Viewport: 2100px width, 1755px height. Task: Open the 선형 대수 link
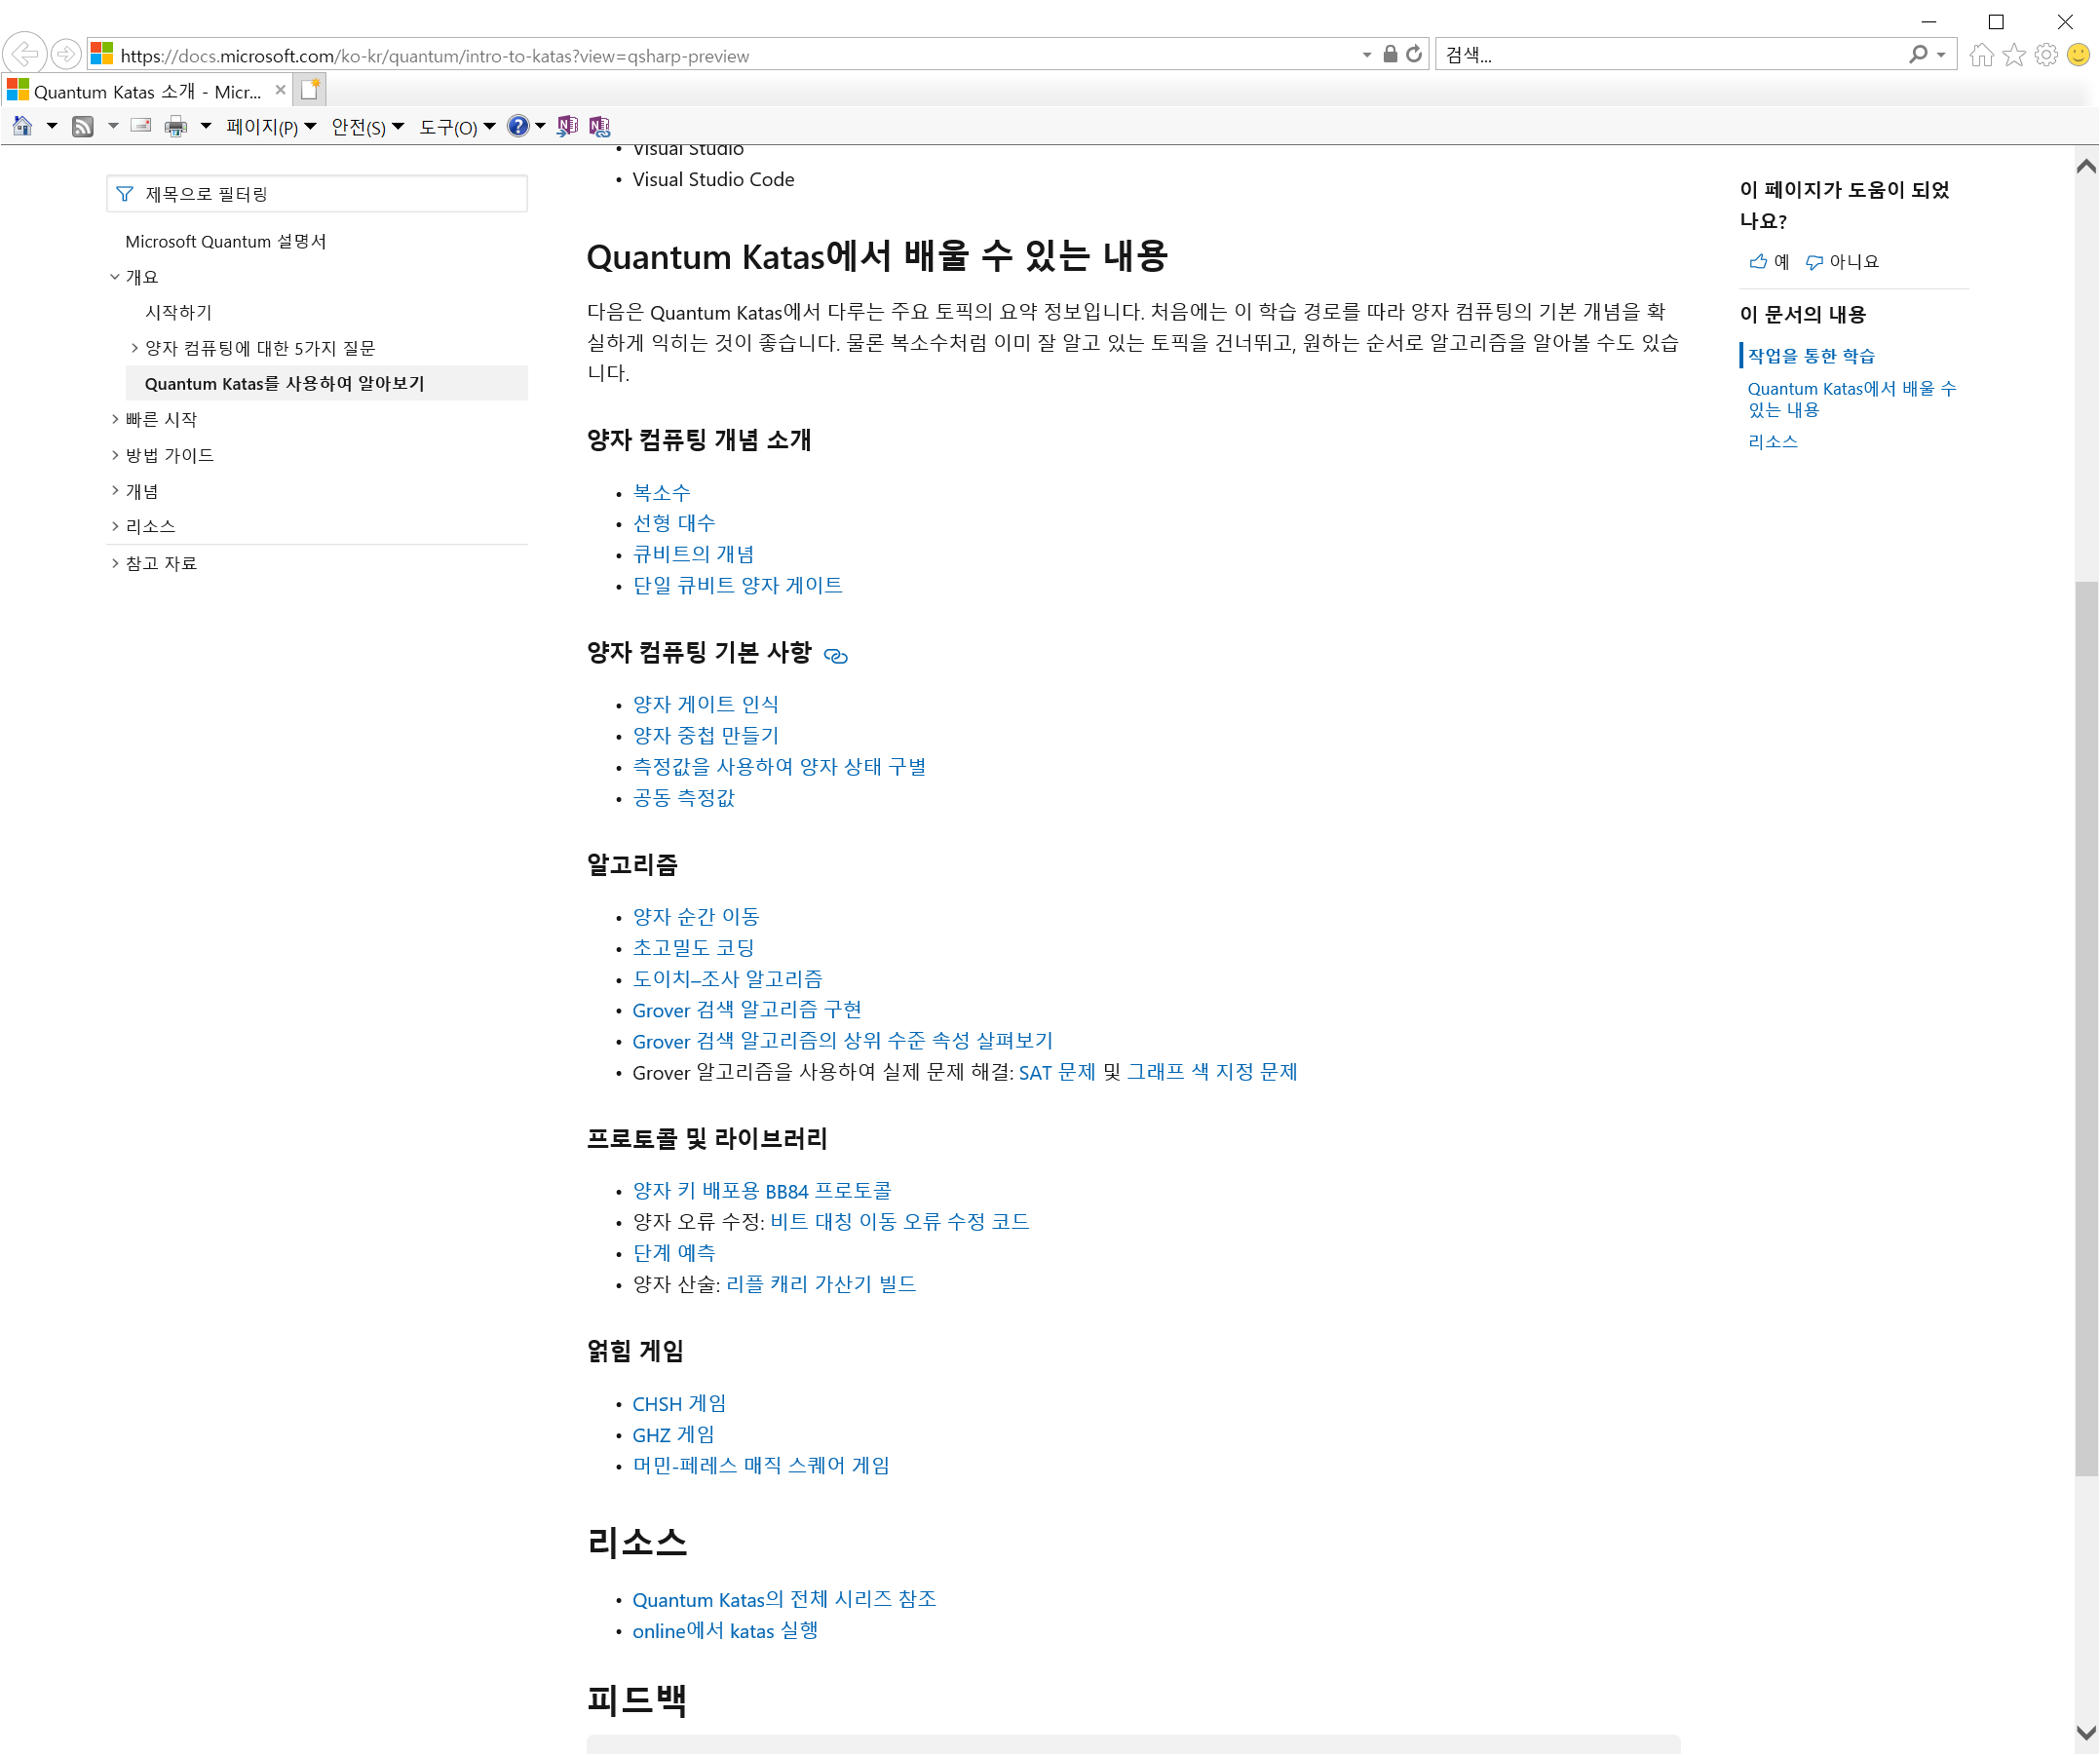coord(673,523)
